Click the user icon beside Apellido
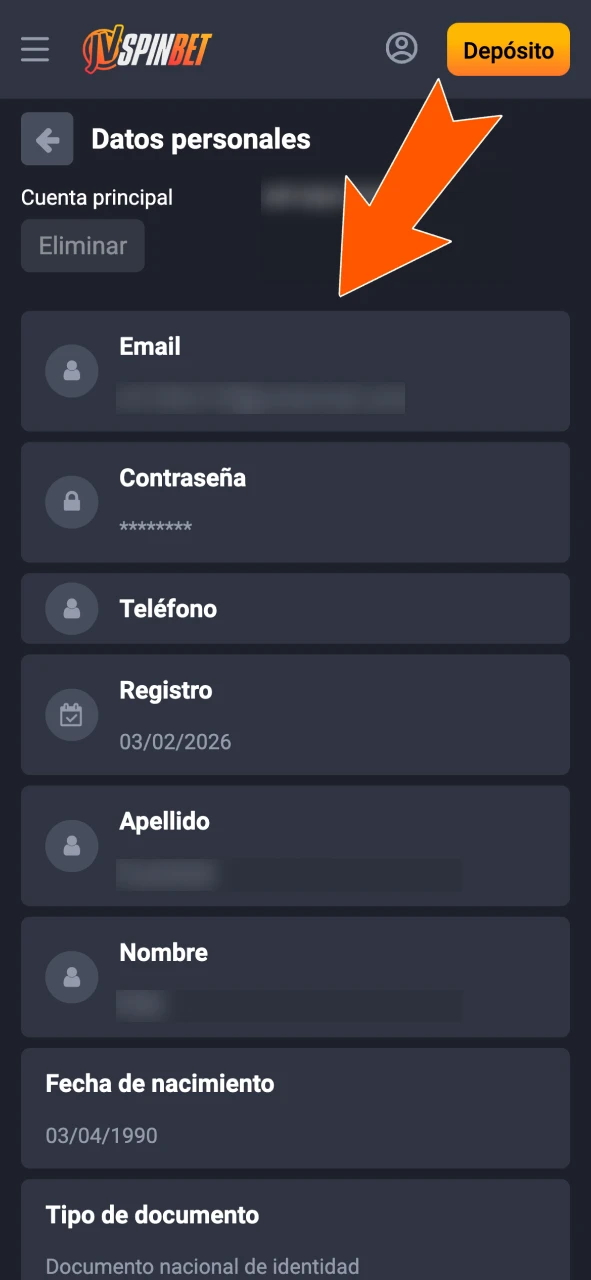The width and height of the screenshot is (591, 1280). (x=71, y=845)
